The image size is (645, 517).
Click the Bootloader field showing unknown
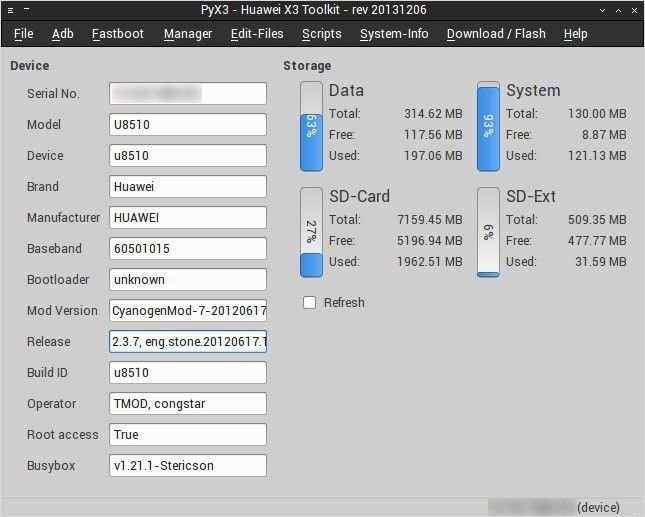point(188,280)
